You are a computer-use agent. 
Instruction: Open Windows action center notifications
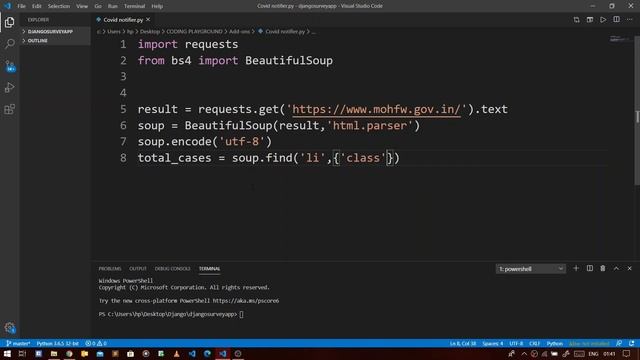click(627, 354)
